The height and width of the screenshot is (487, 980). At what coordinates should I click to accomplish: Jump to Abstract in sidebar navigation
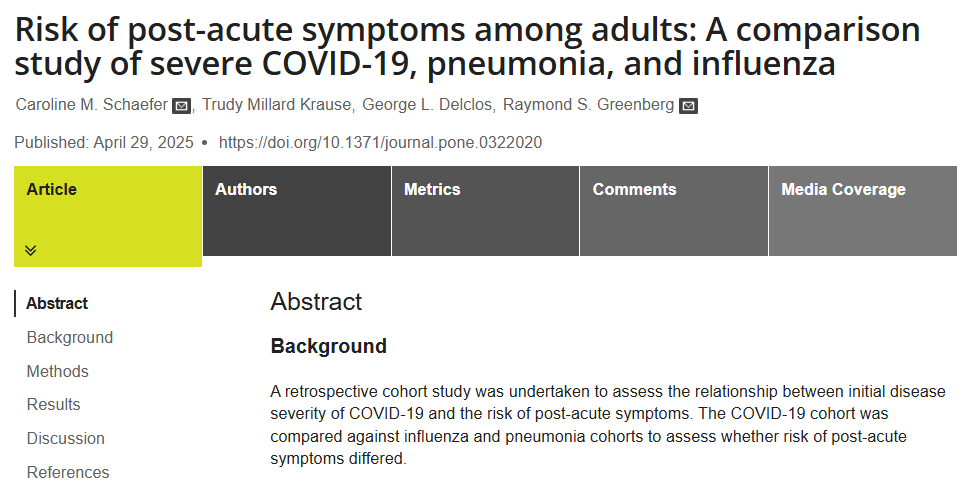[x=57, y=303]
